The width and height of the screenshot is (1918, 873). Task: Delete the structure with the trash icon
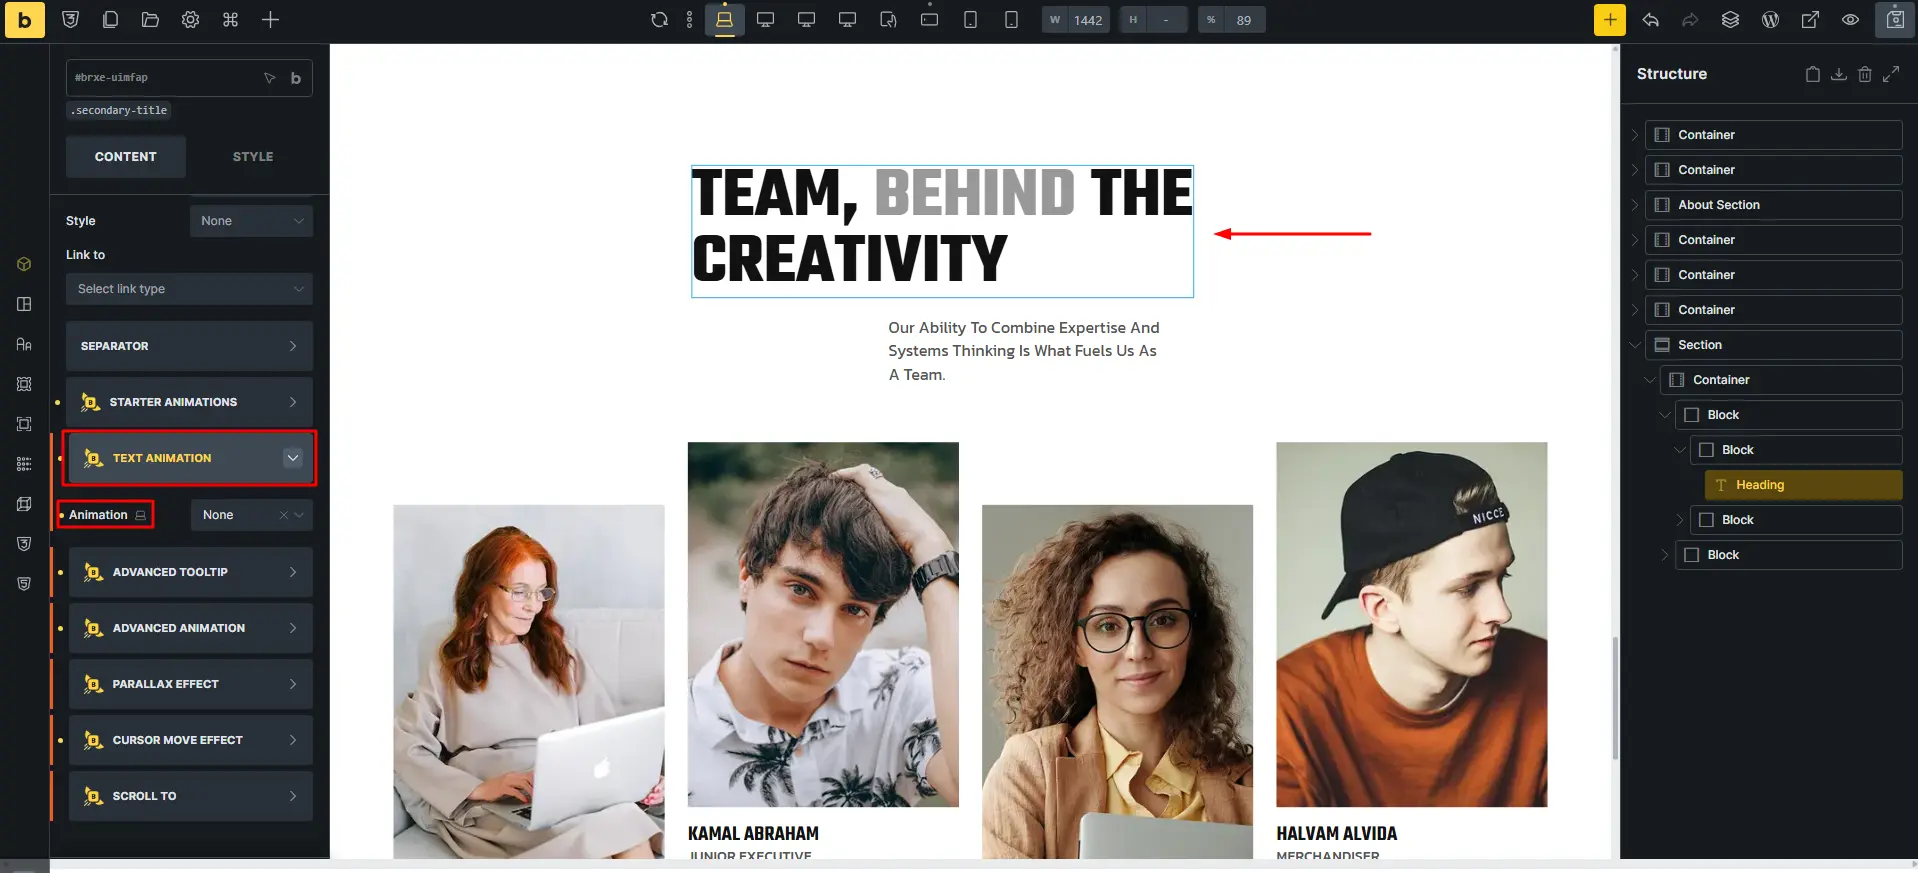(x=1864, y=74)
